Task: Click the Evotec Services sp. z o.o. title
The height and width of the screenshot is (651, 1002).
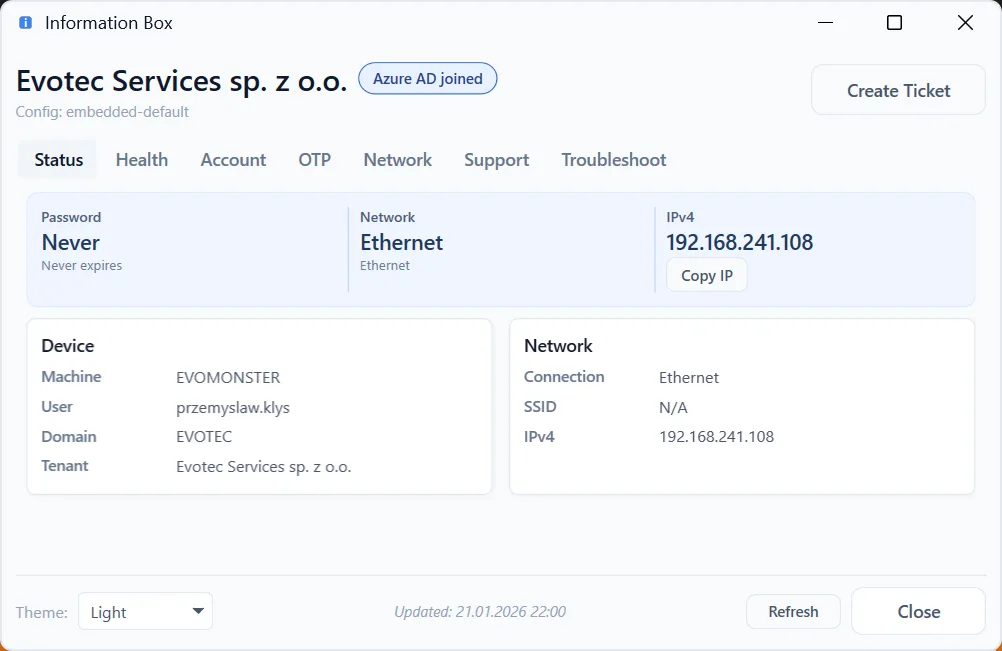Action: (x=181, y=81)
